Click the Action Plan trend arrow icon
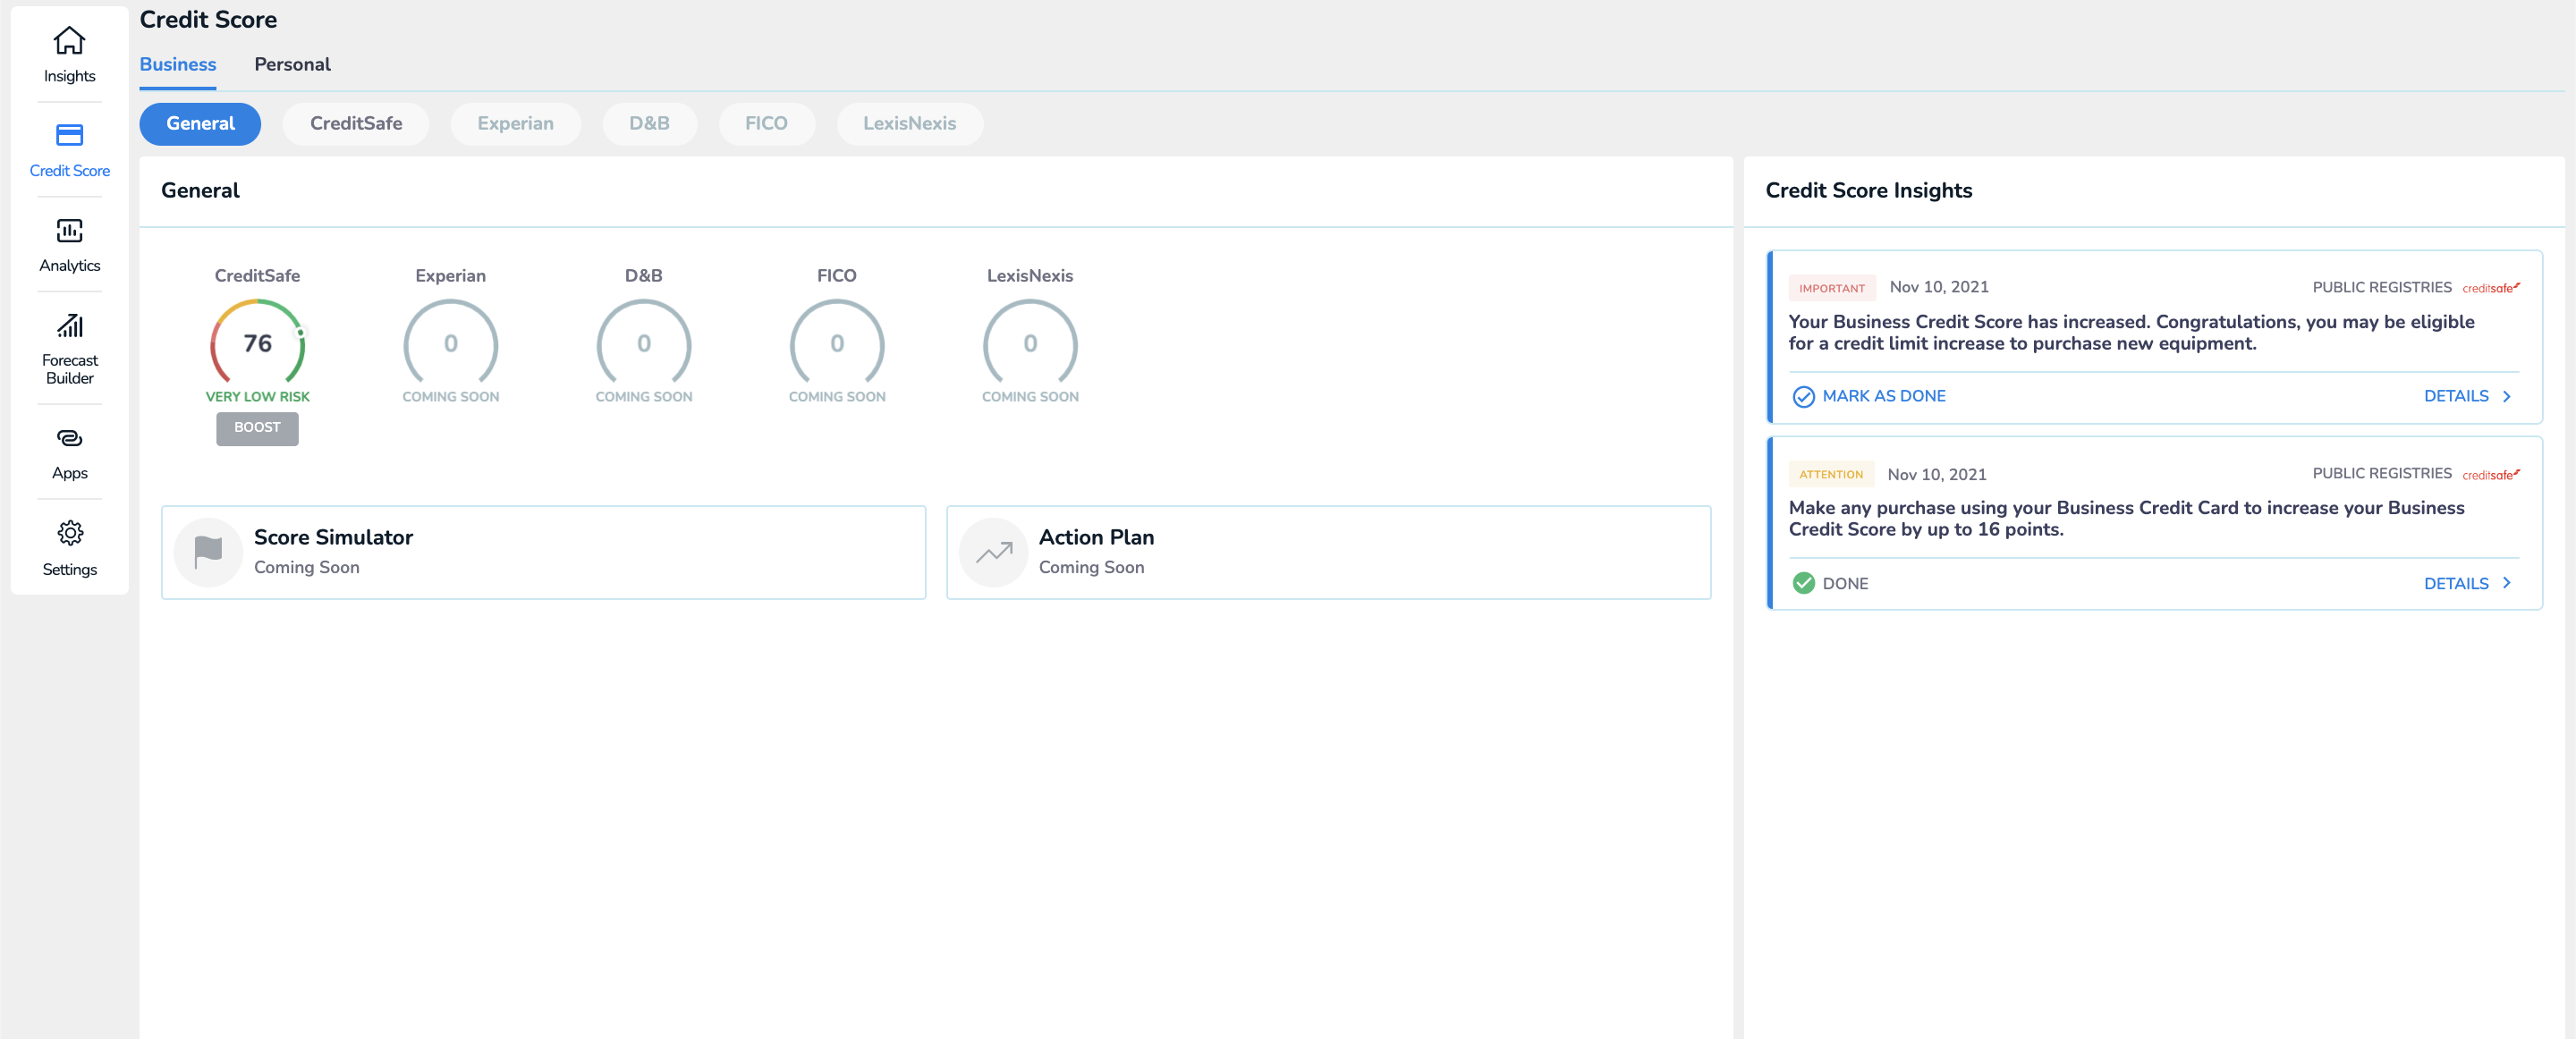 [993, 552]
